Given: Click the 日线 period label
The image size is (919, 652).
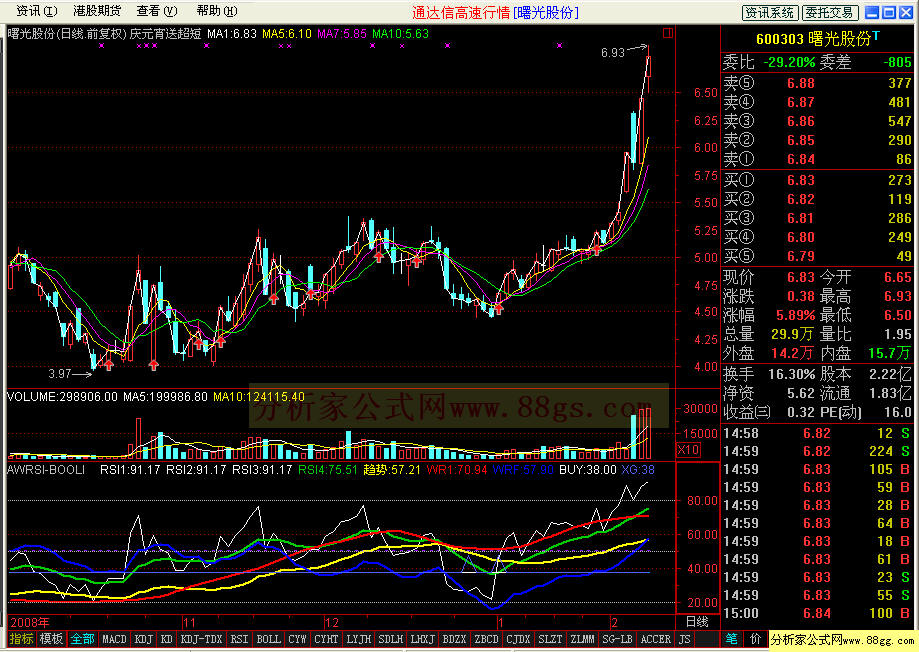Looking at the screenshot, I should coord(697,622).
